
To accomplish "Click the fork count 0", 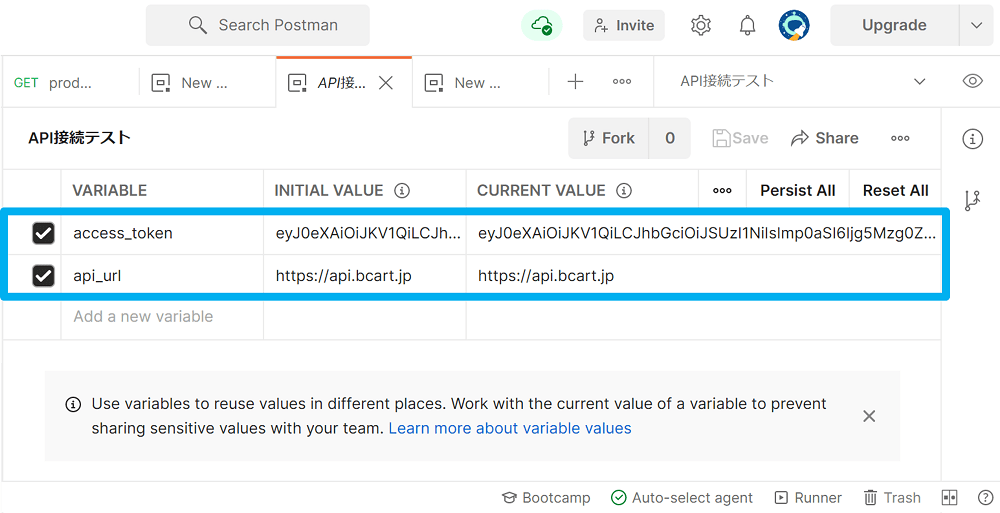I will 670,138.
